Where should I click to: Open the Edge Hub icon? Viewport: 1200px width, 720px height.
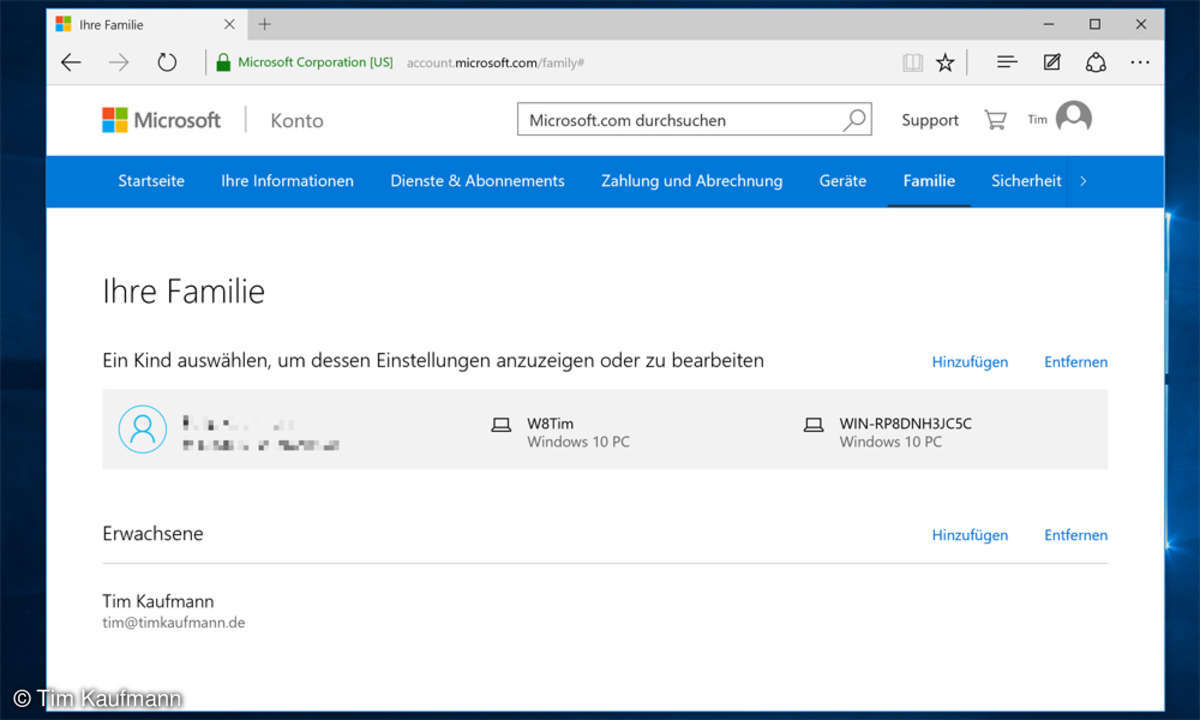pos(1007,62)
